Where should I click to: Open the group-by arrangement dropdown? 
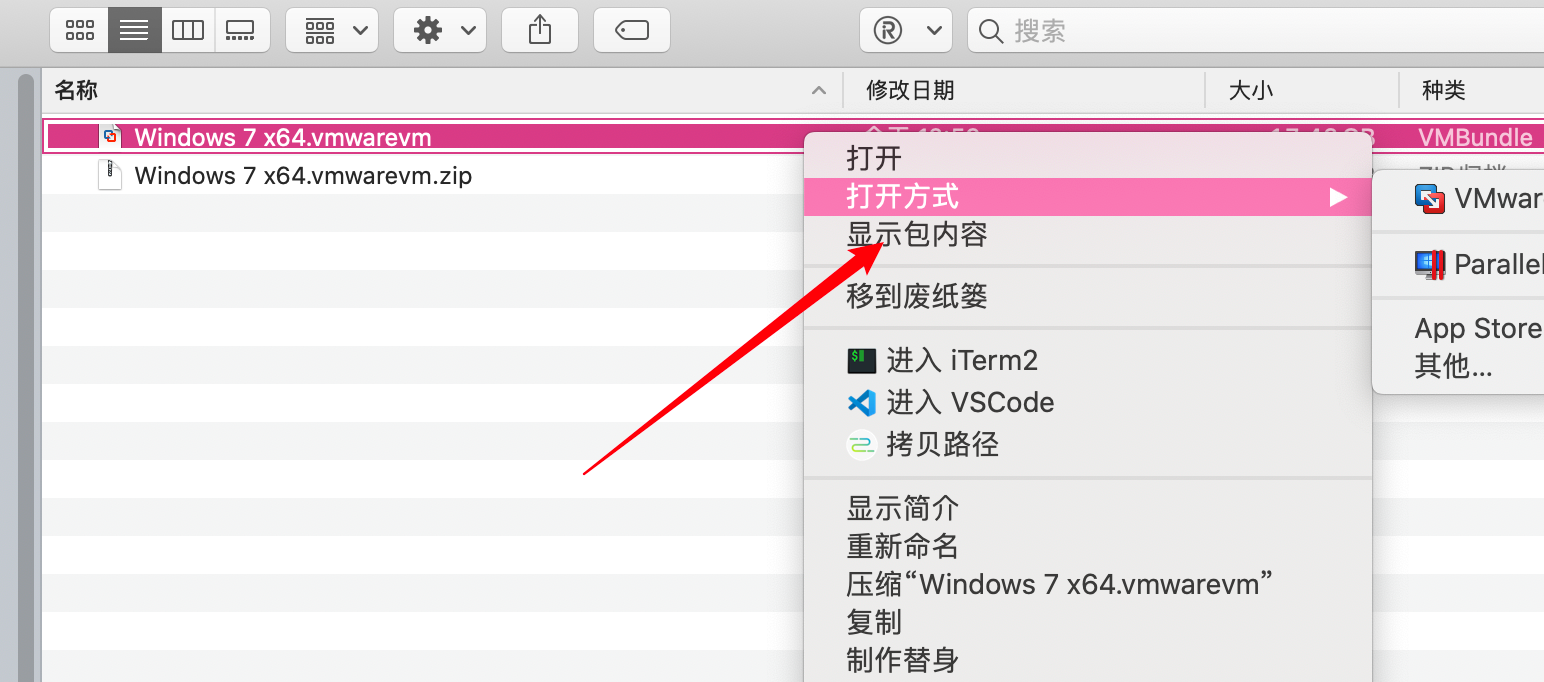point(332,30)
